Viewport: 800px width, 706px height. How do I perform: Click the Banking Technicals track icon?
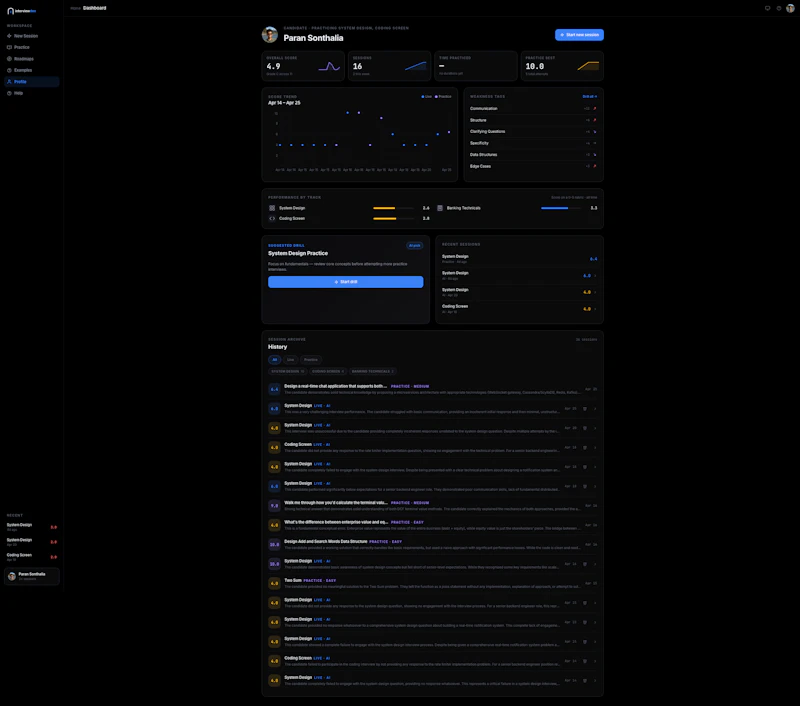pos(440,208)
